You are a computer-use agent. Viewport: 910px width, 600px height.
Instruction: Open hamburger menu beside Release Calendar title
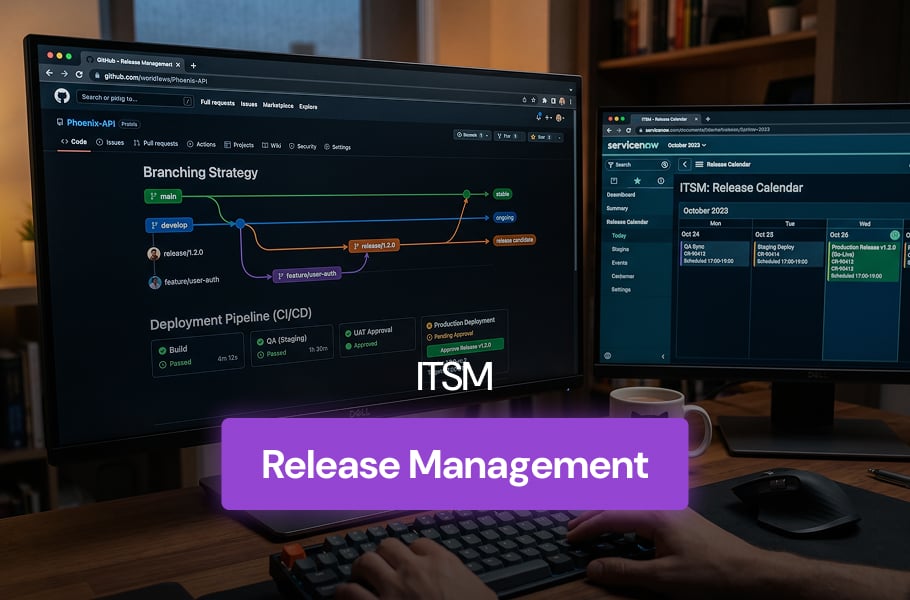coord(699,164)
